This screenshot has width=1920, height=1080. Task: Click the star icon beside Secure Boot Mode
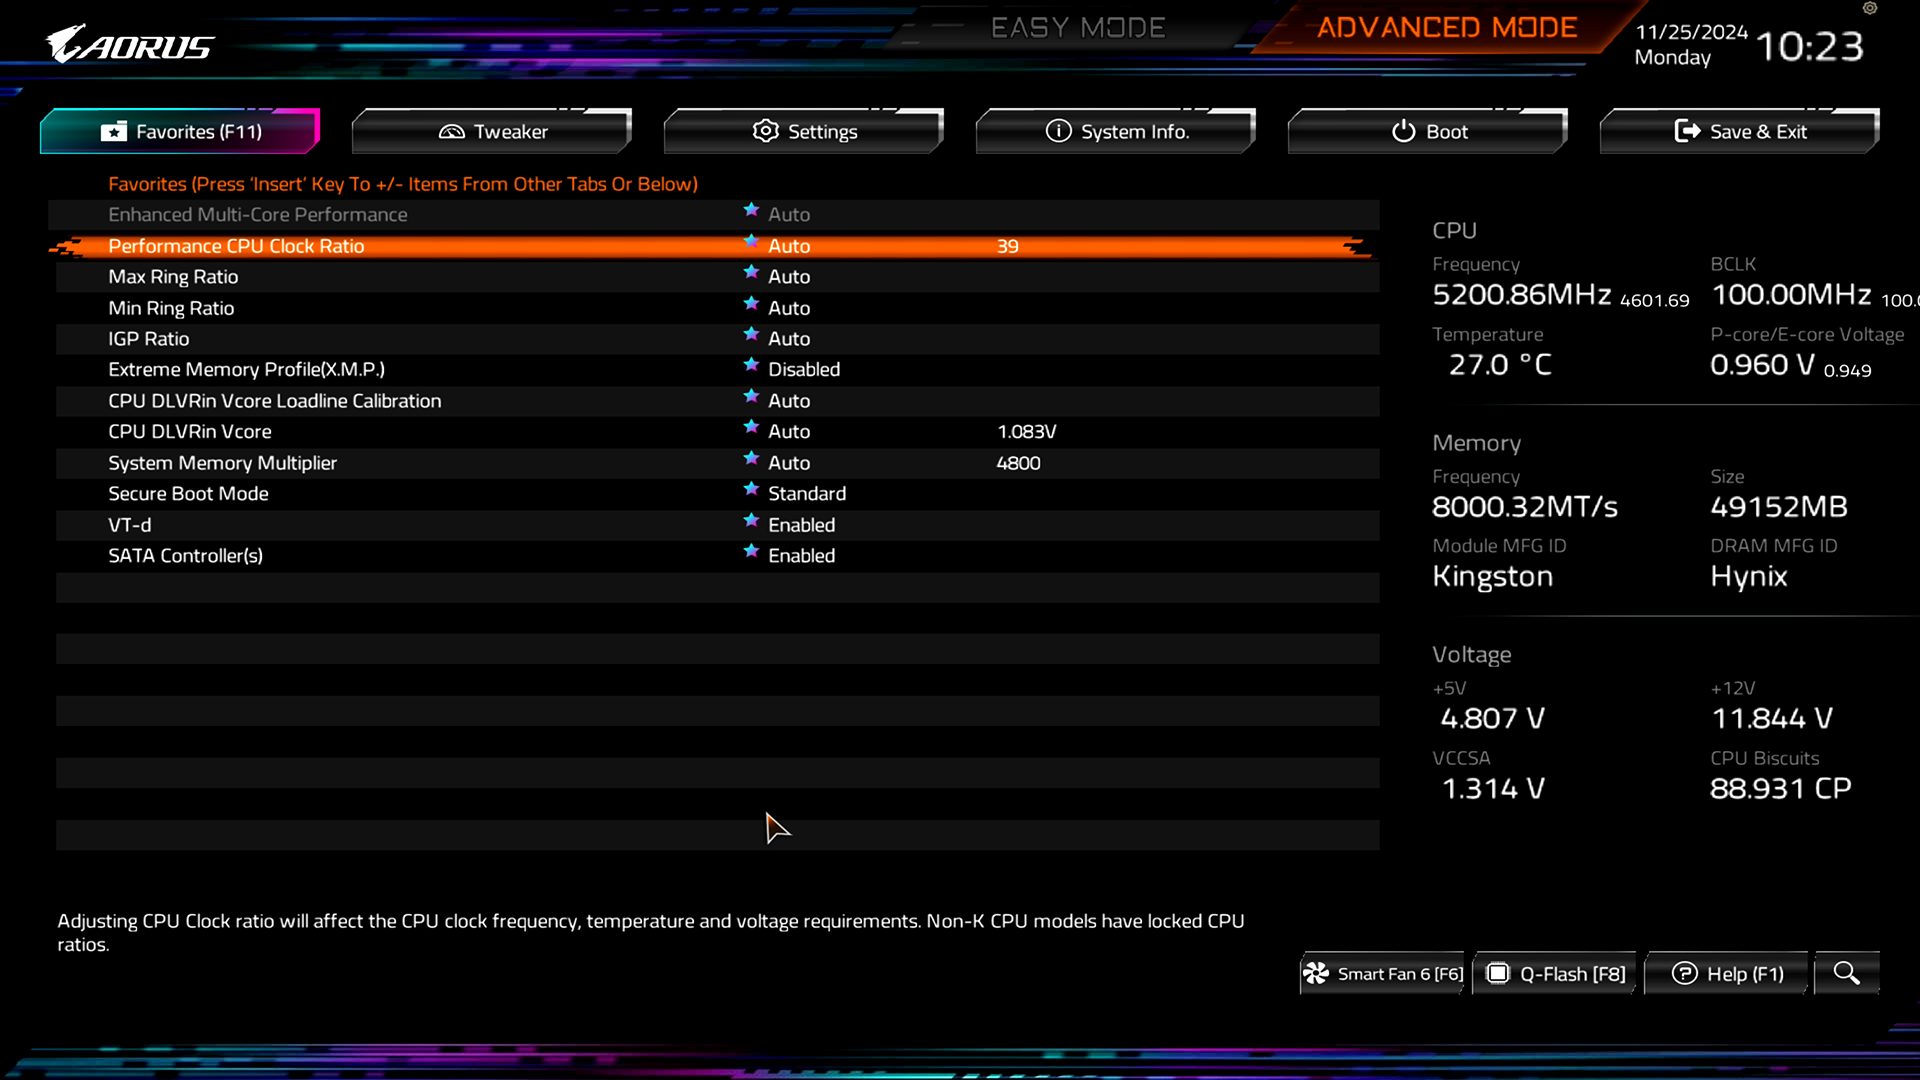(x=751, y=490)
